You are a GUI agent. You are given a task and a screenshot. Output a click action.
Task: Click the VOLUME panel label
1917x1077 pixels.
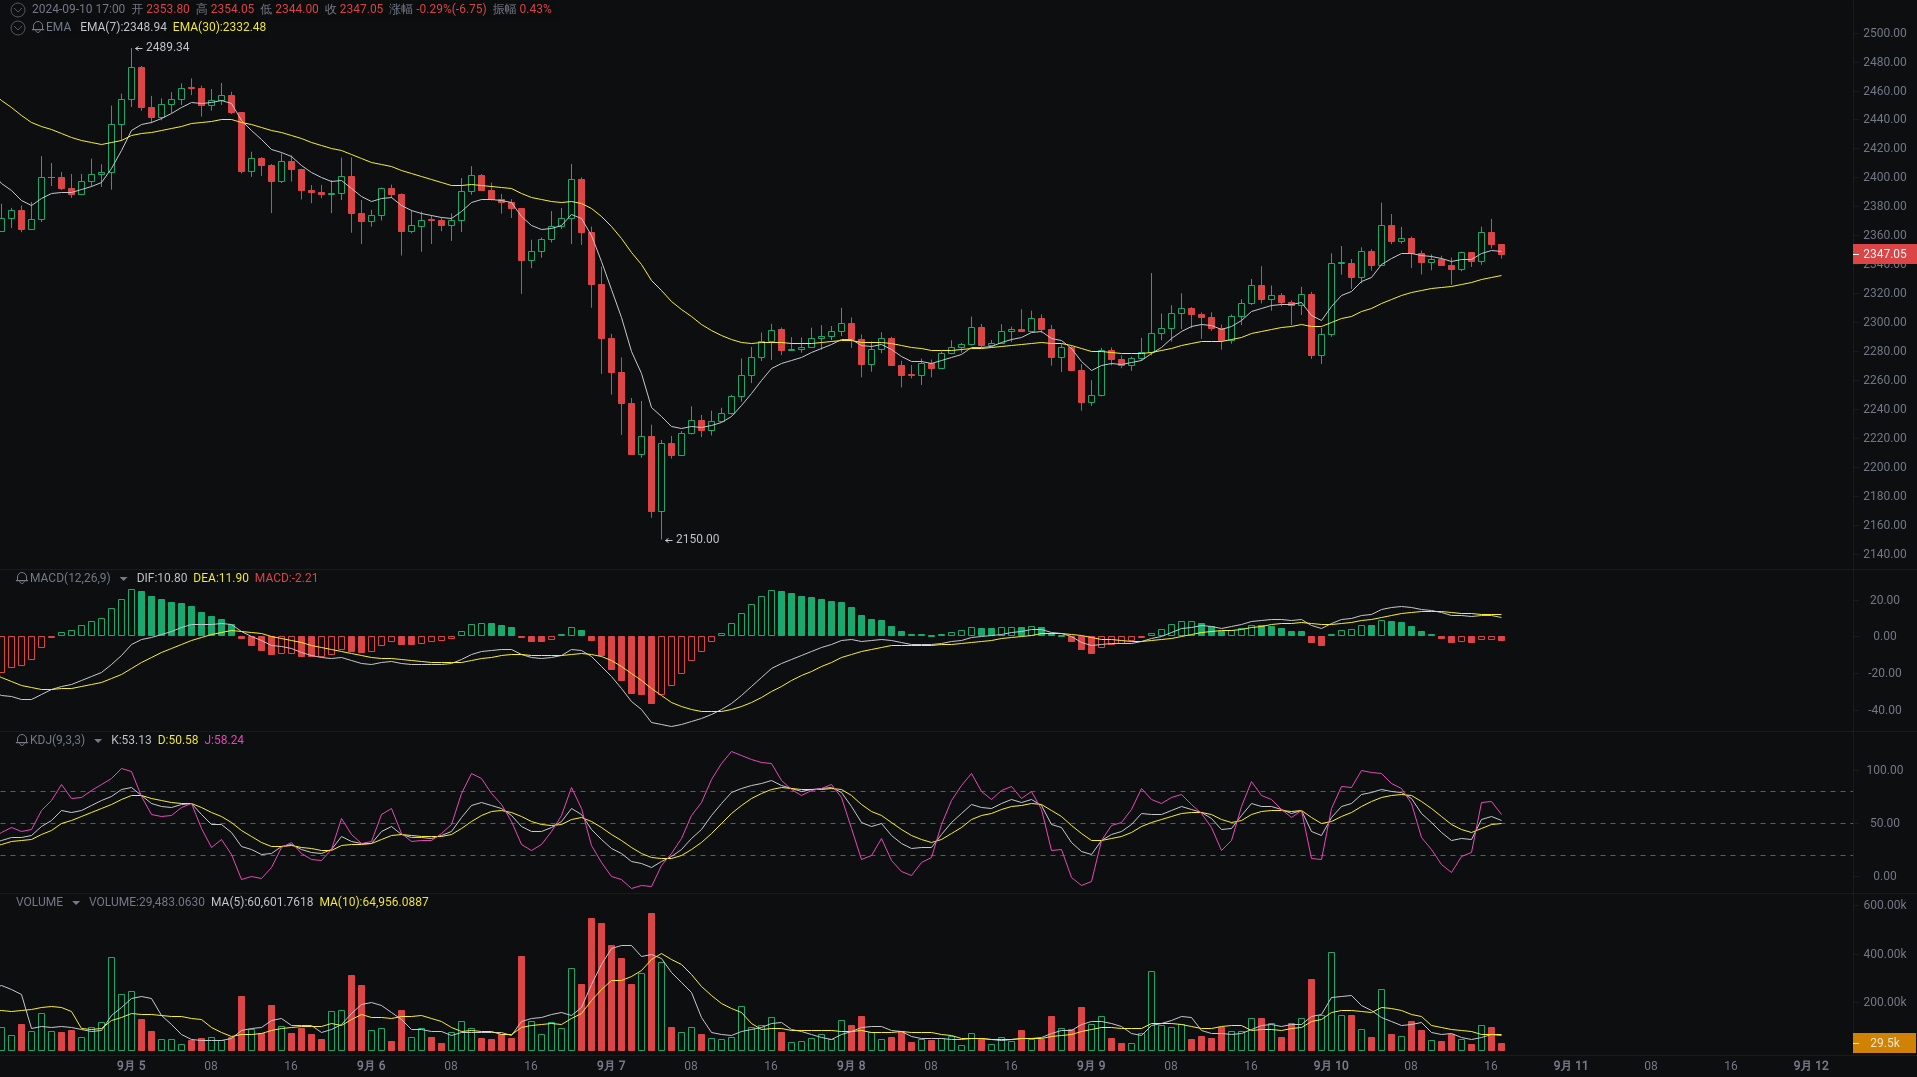click(39, 902)
